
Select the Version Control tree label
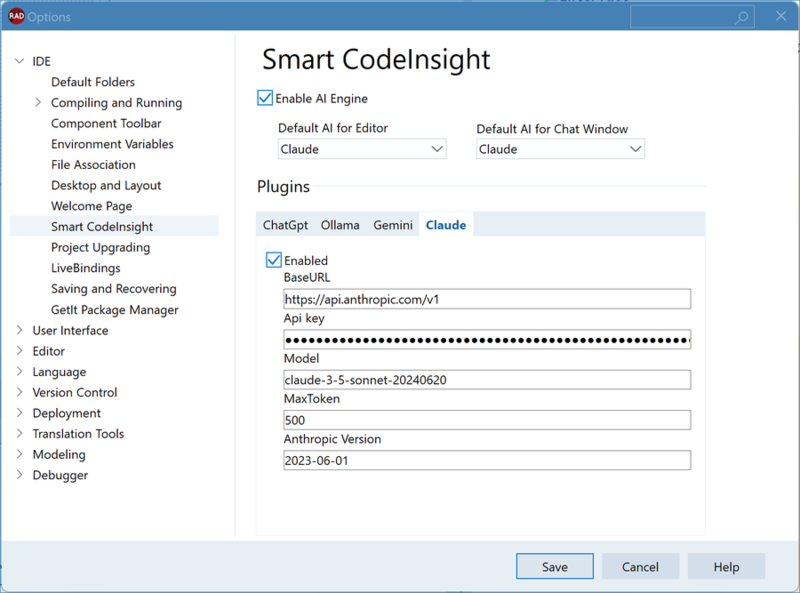75,392
